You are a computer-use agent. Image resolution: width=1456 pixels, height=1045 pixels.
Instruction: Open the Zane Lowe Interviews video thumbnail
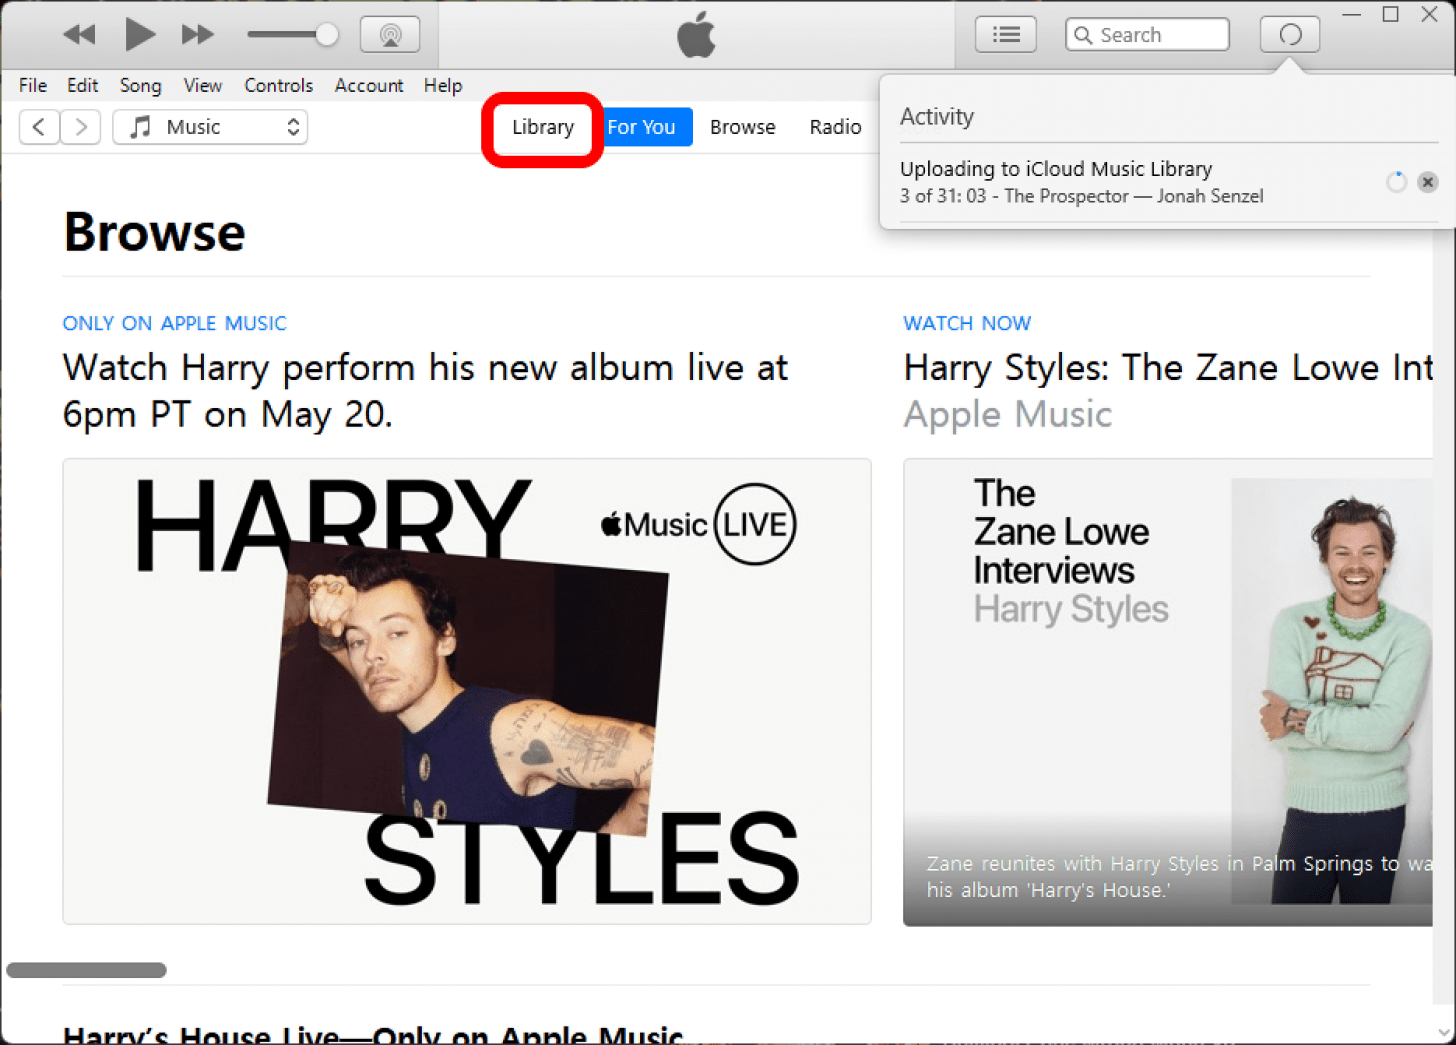[1167, 691]
